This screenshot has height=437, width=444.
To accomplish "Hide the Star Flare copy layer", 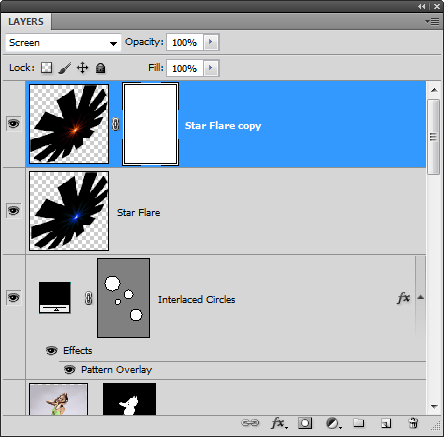I will pos(14,124).
